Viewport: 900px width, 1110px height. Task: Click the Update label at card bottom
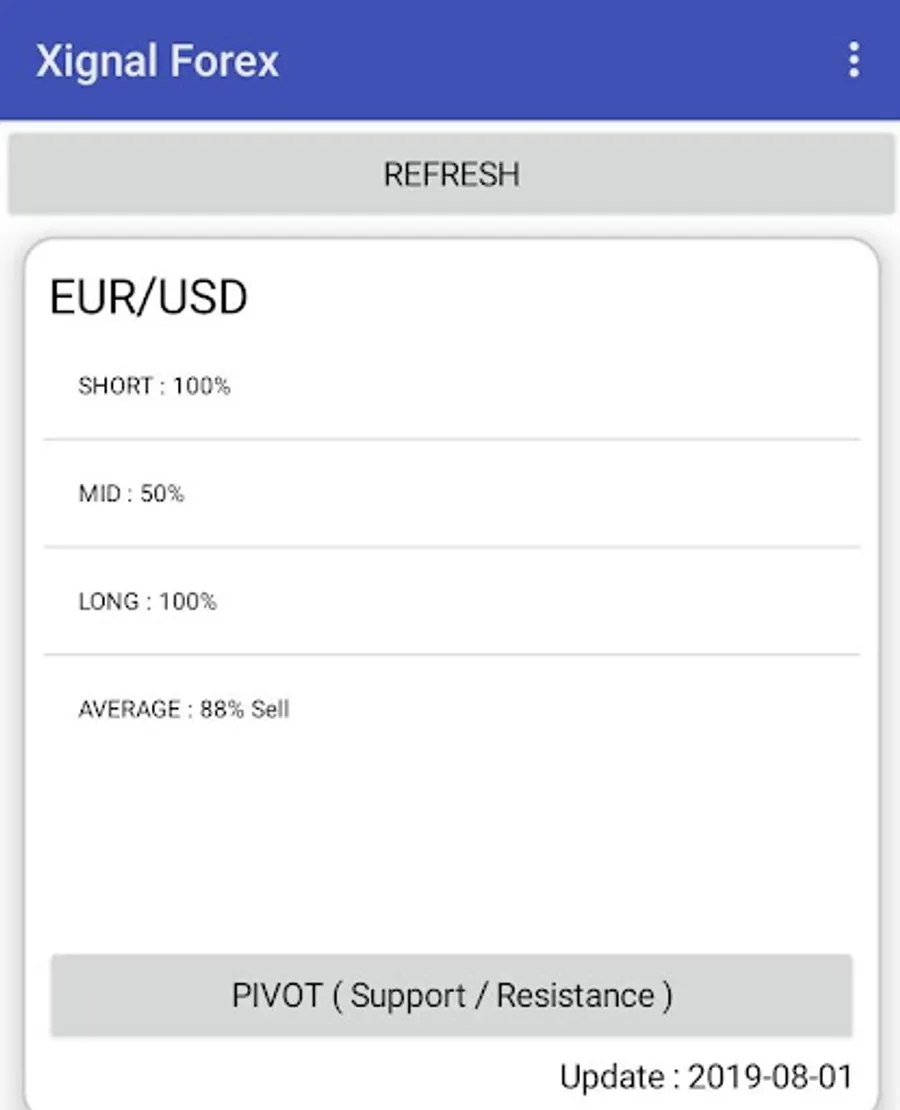coord(612,1077)
